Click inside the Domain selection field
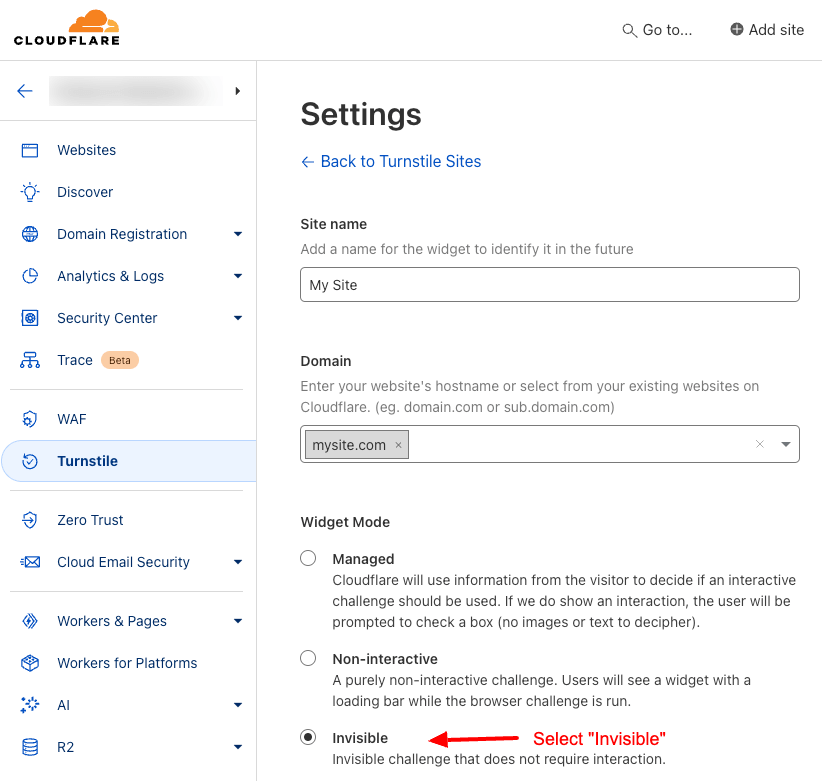822x781 pixels. tap(550, 444)
